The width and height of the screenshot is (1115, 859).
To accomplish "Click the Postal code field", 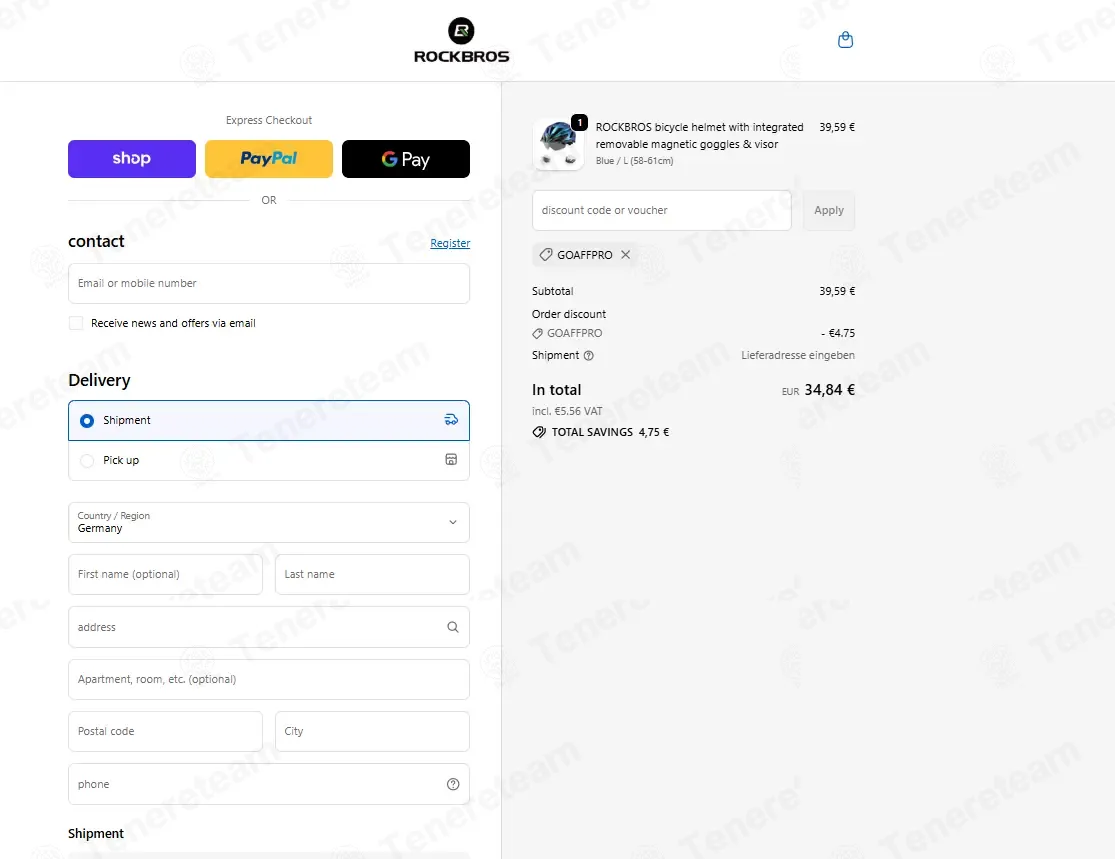I will point(165,731).
